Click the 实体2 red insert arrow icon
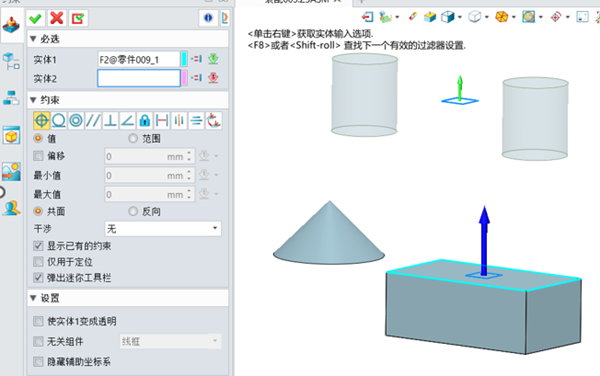The image size is (600, 376). (213, 78)
